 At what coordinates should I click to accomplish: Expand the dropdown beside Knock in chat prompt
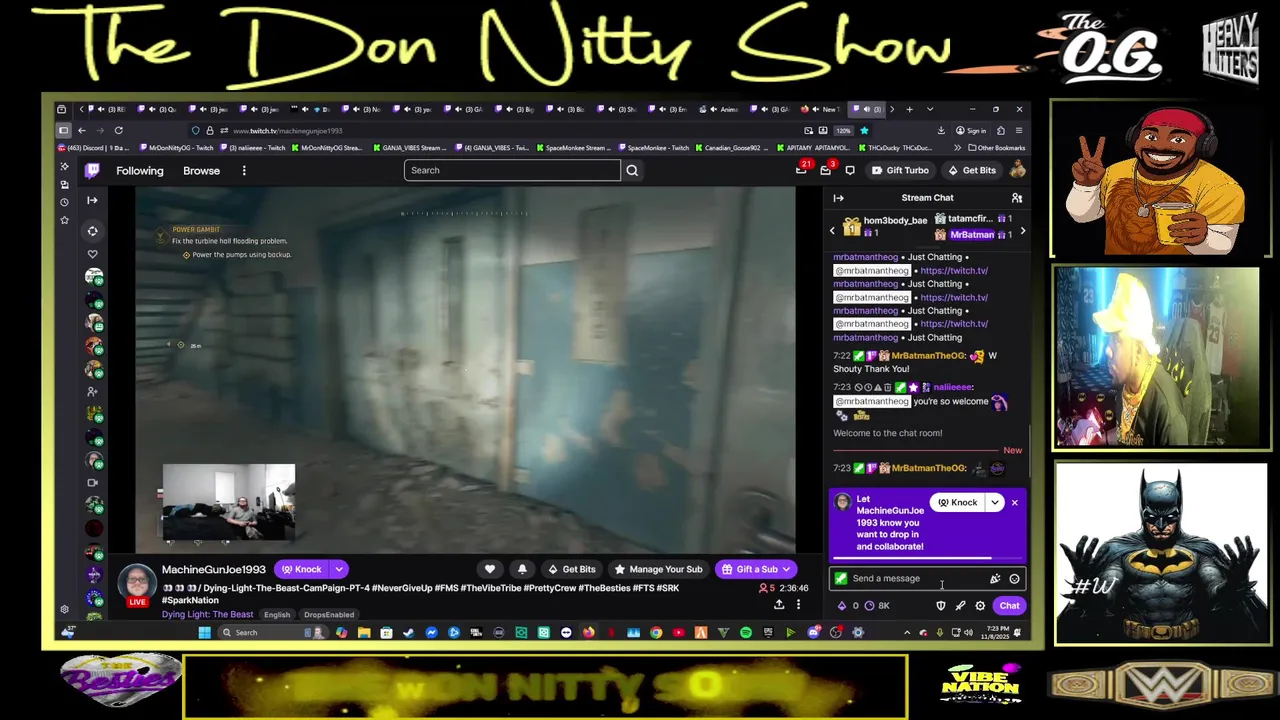click(x=995, y=502)
